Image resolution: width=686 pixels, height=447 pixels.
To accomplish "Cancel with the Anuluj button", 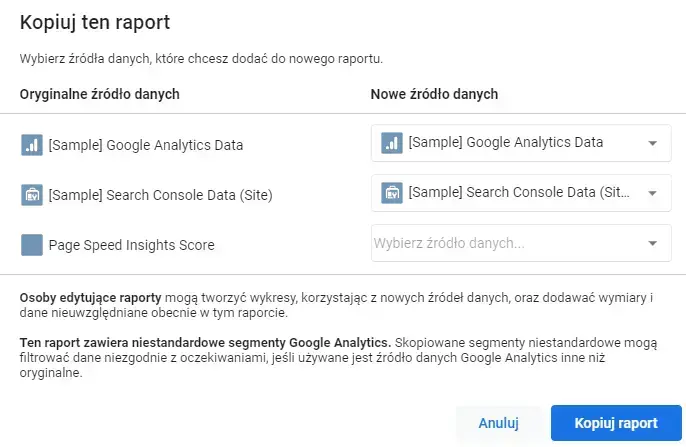I will 498,423.
